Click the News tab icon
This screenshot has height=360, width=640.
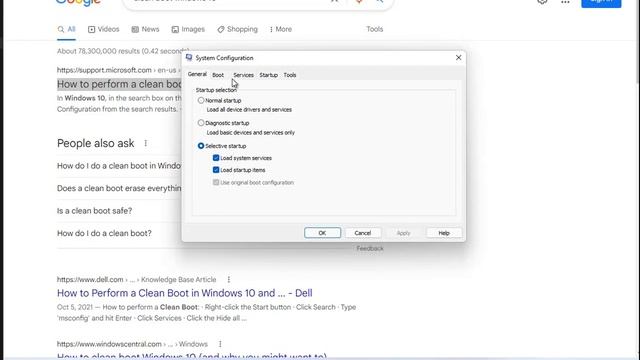135,29
